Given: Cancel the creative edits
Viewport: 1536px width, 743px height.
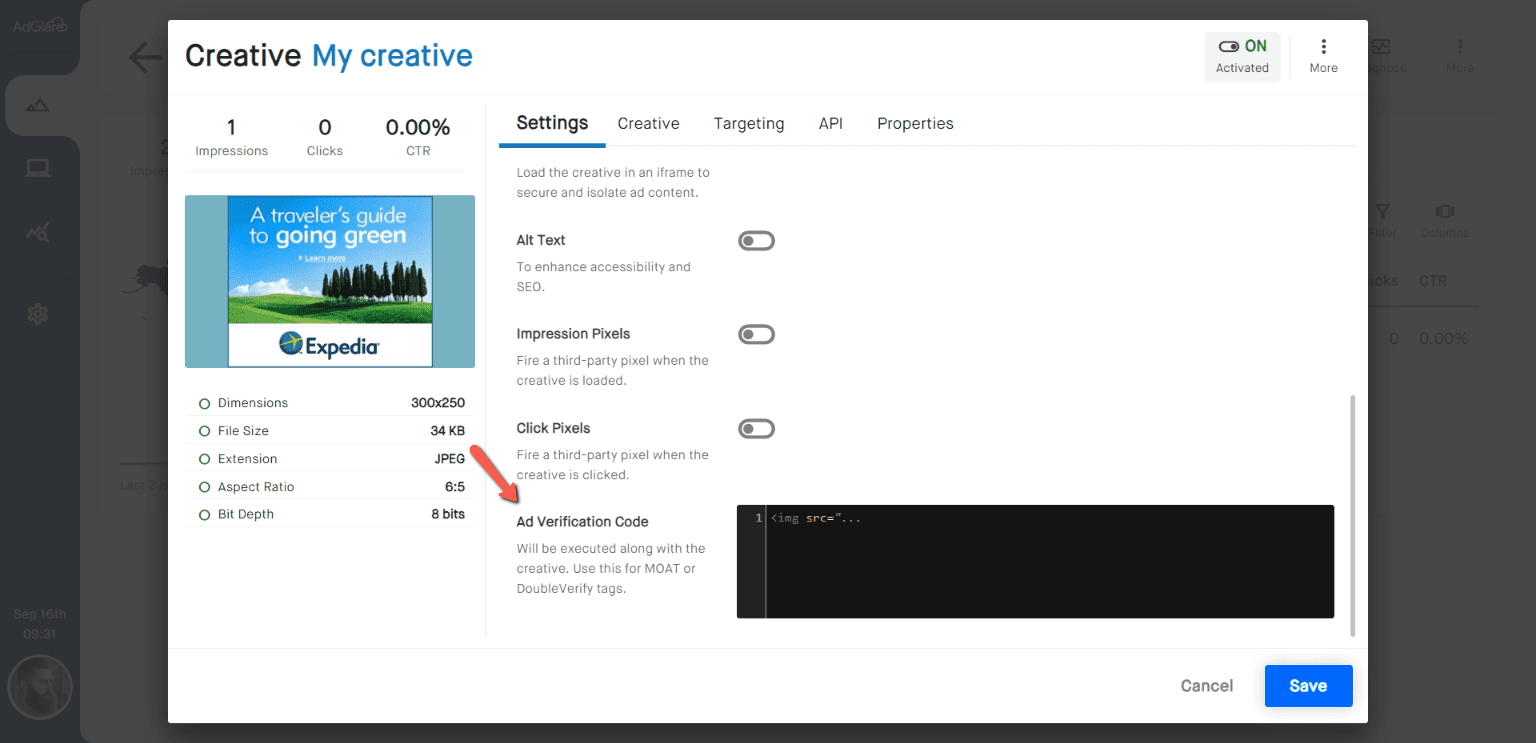Looking at the screenshot, I should pyautogui.click(x=1206, y=686).
